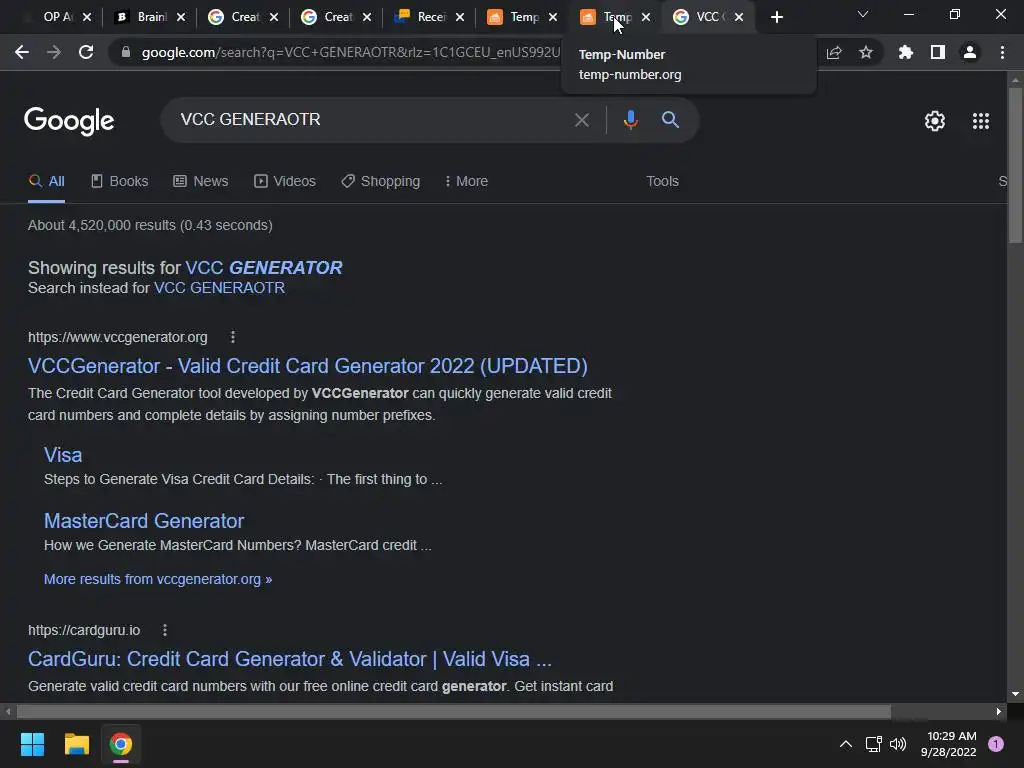
Task: Open the Visa sitelink
Action: click(x=63, y=455)
